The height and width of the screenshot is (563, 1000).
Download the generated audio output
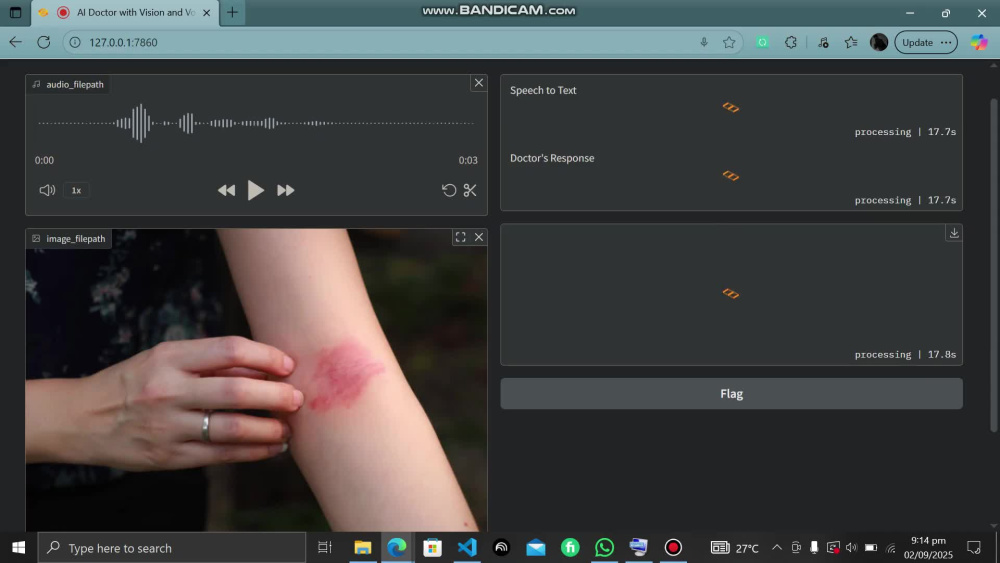click(x=954, y=233)
